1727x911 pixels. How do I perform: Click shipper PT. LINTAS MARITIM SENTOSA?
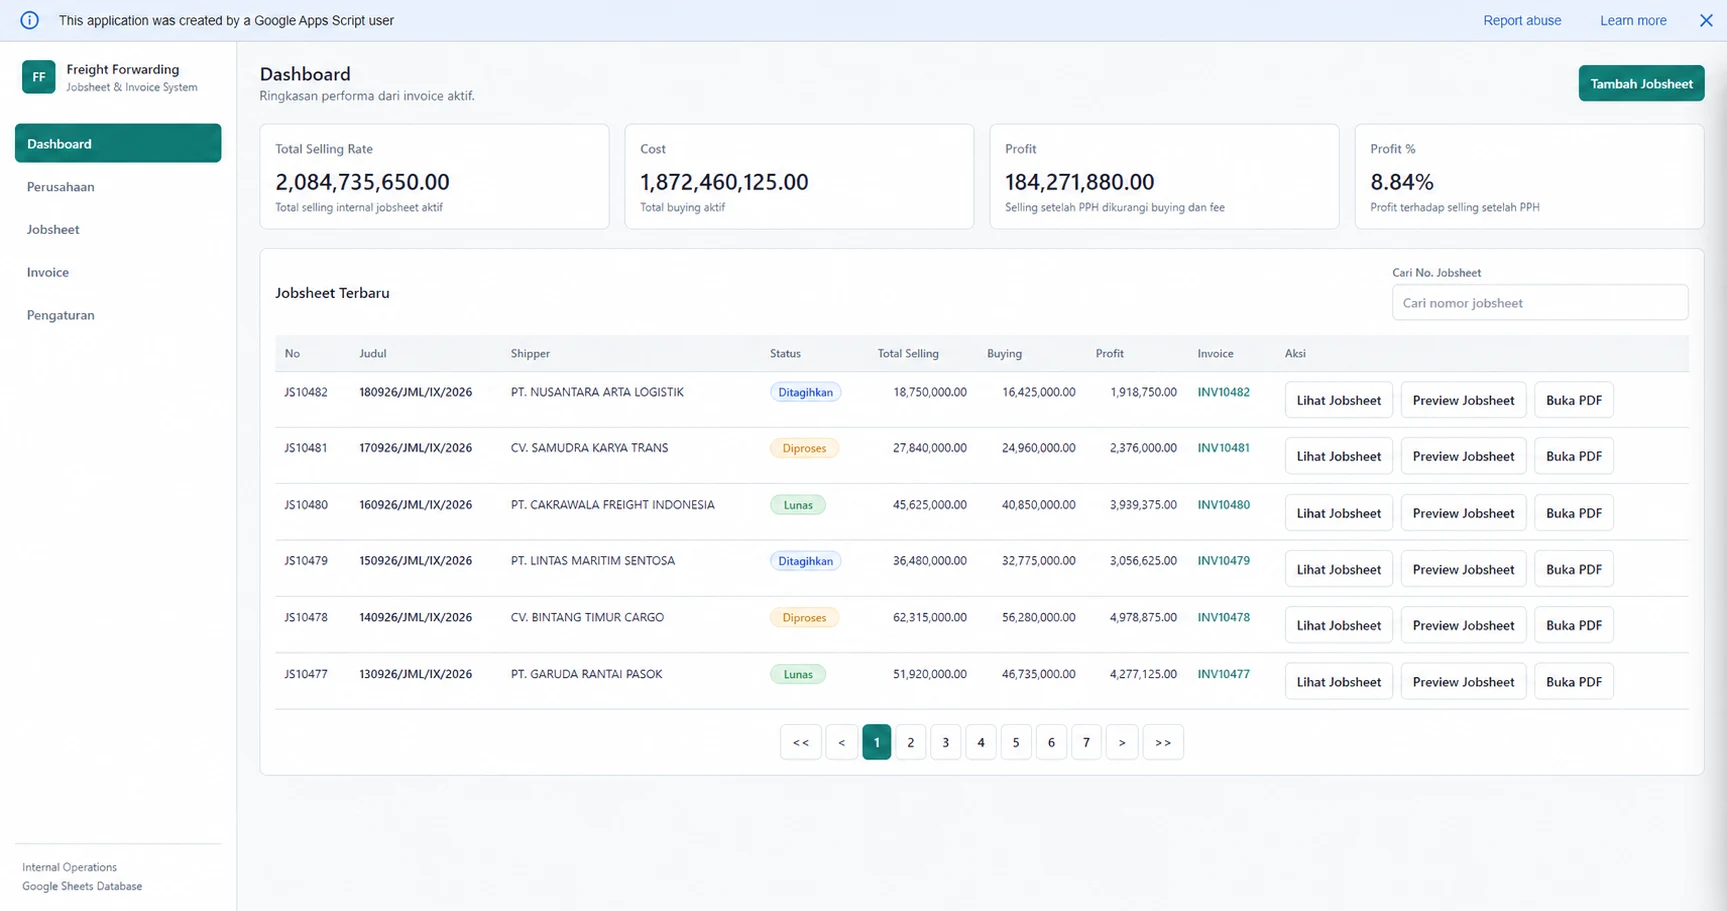pyautogui.click(x=593, y=561)
